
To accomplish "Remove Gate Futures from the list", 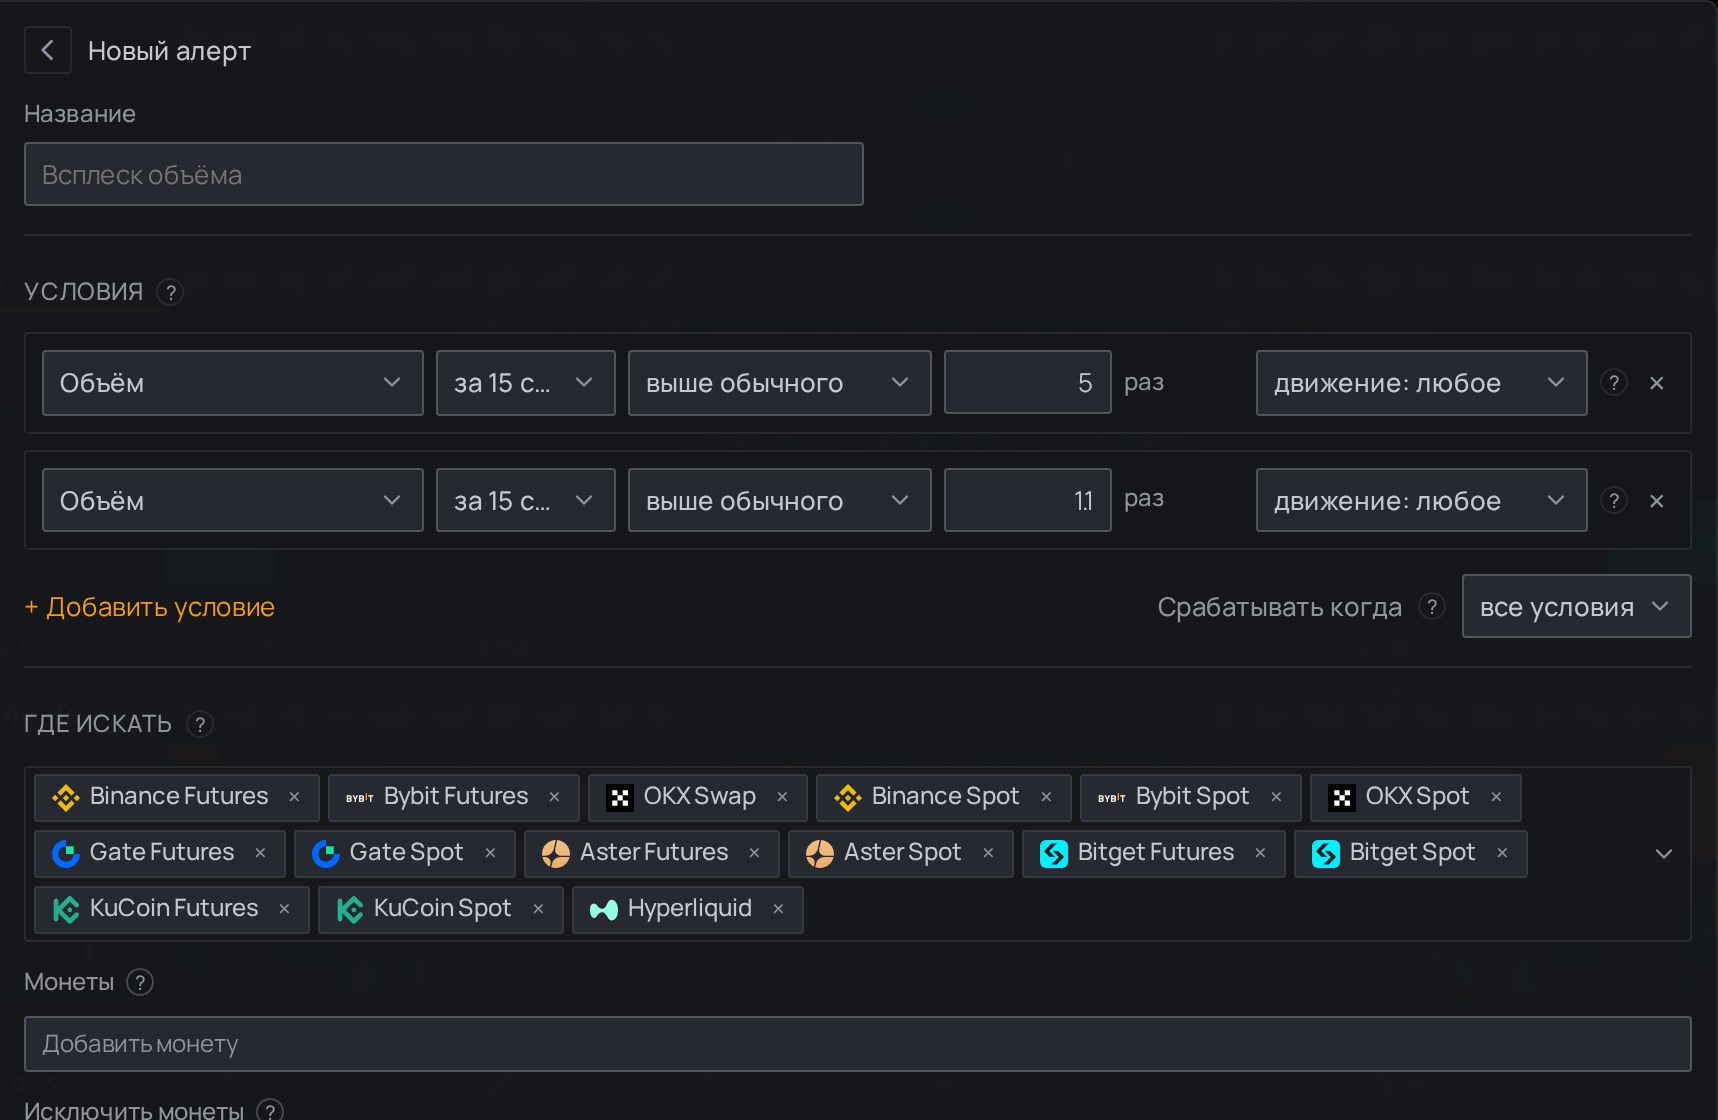I will [x=260, y=853].
